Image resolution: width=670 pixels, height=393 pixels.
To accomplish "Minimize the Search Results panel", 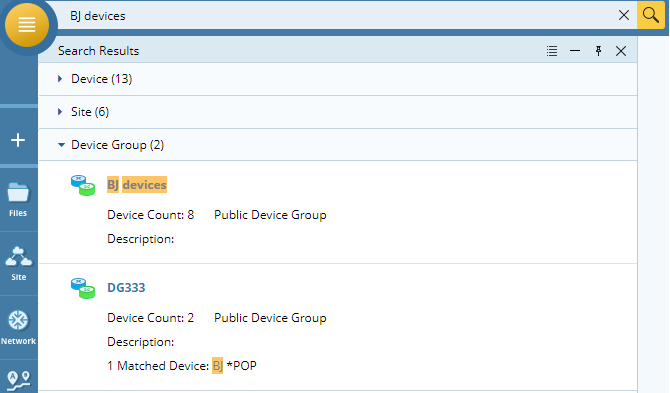I will [x=575, y=51].
